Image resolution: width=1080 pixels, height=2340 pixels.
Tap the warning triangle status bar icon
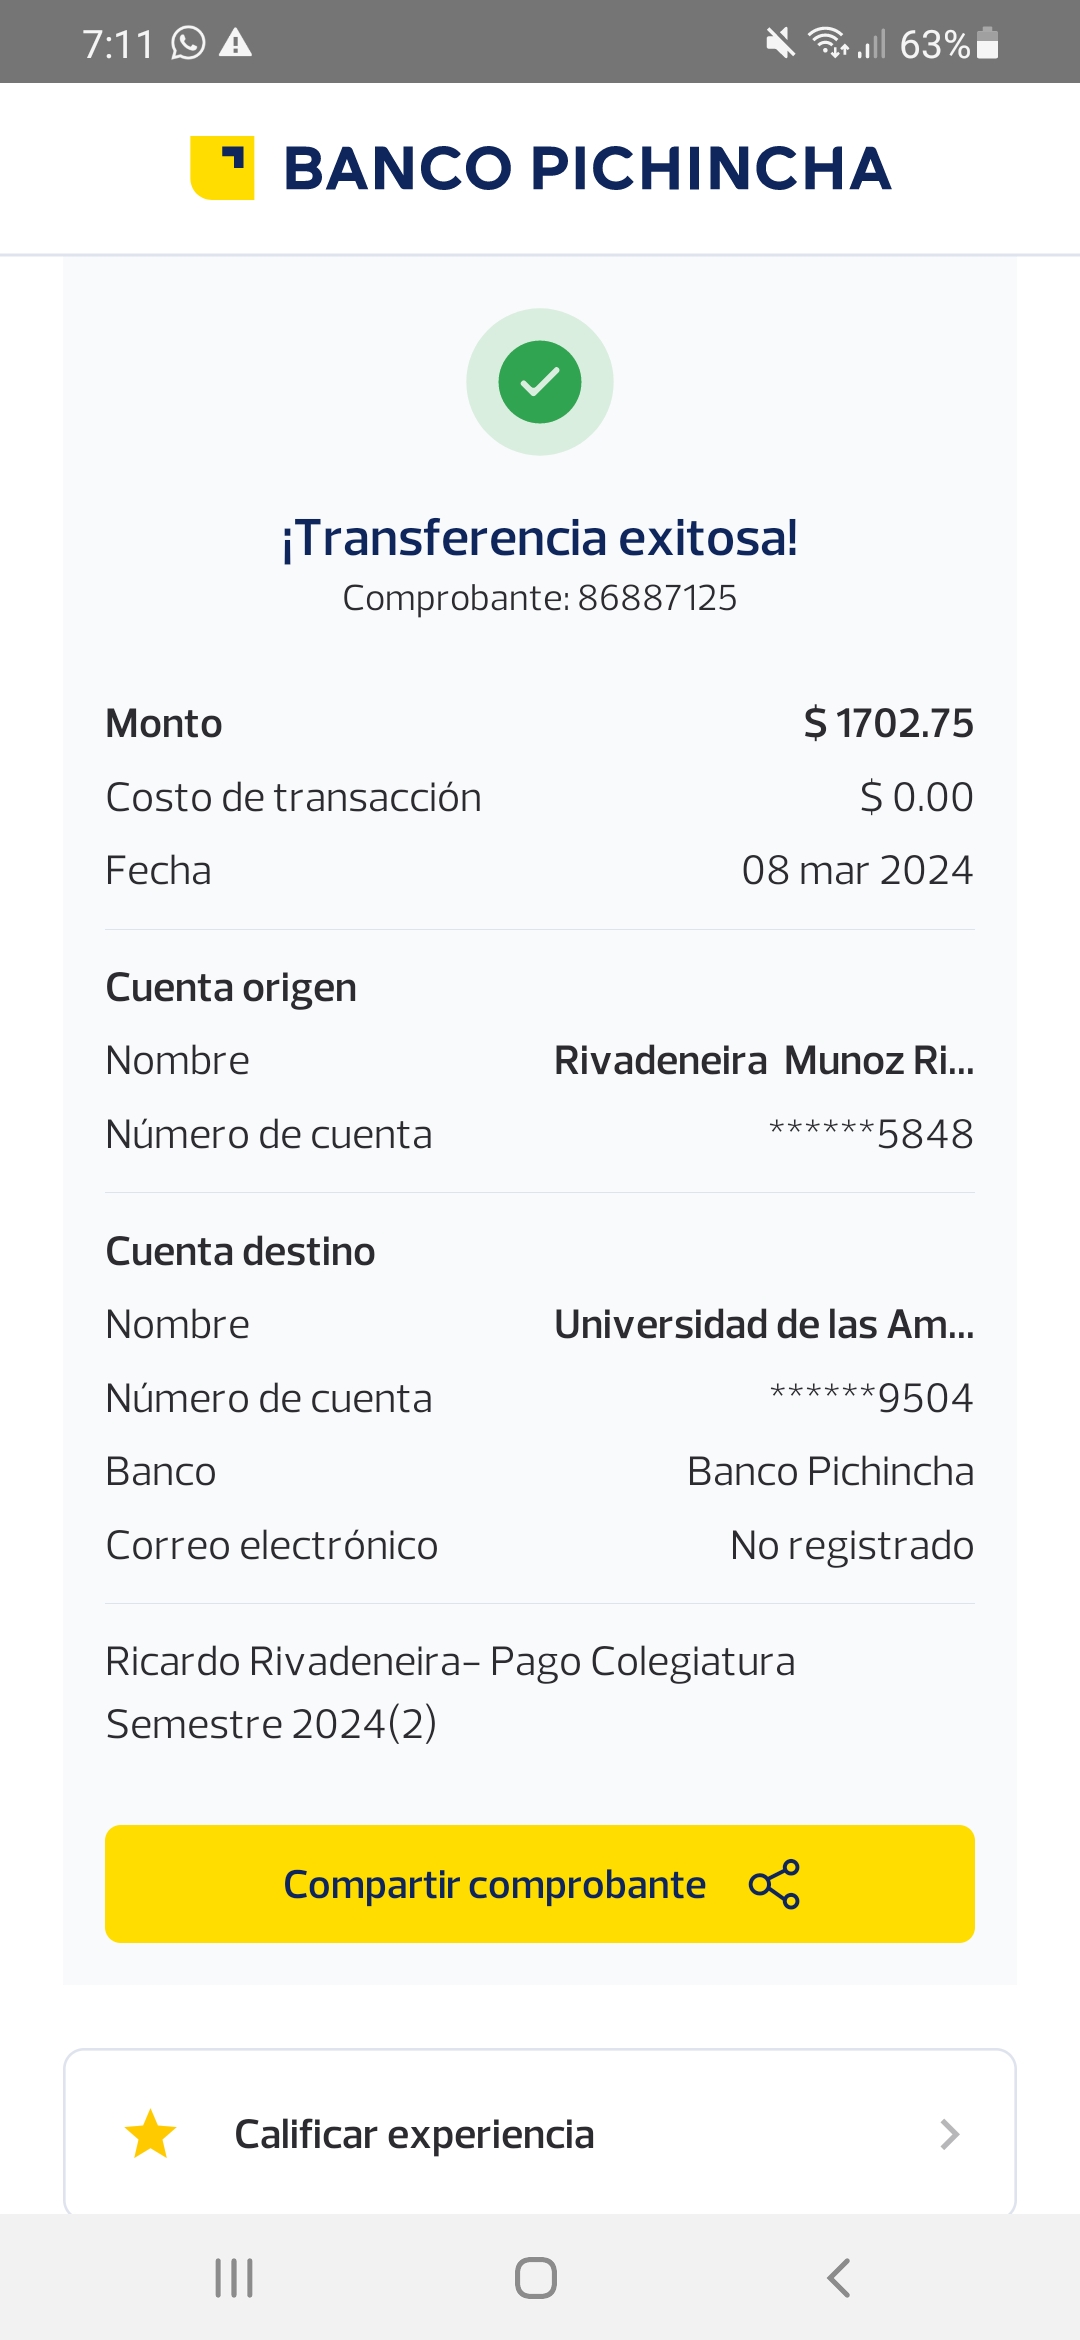(236, 43)
